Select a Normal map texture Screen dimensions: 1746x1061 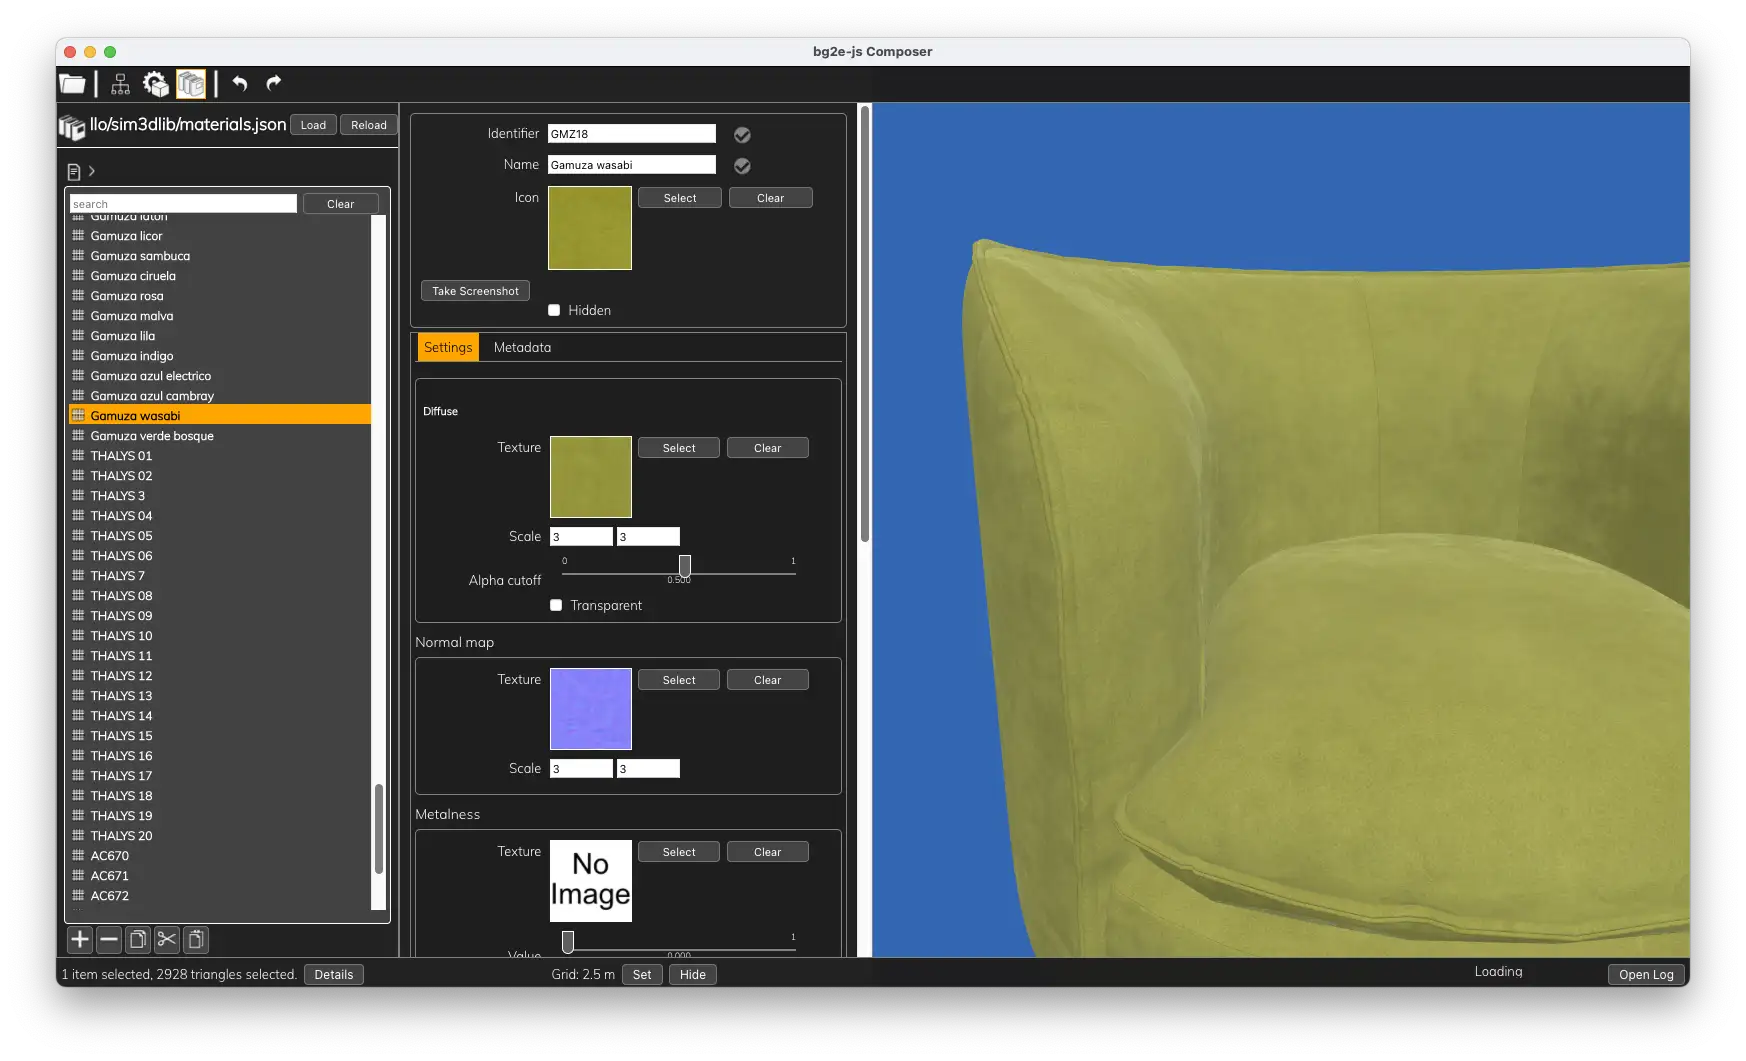[x=679, y=680]
